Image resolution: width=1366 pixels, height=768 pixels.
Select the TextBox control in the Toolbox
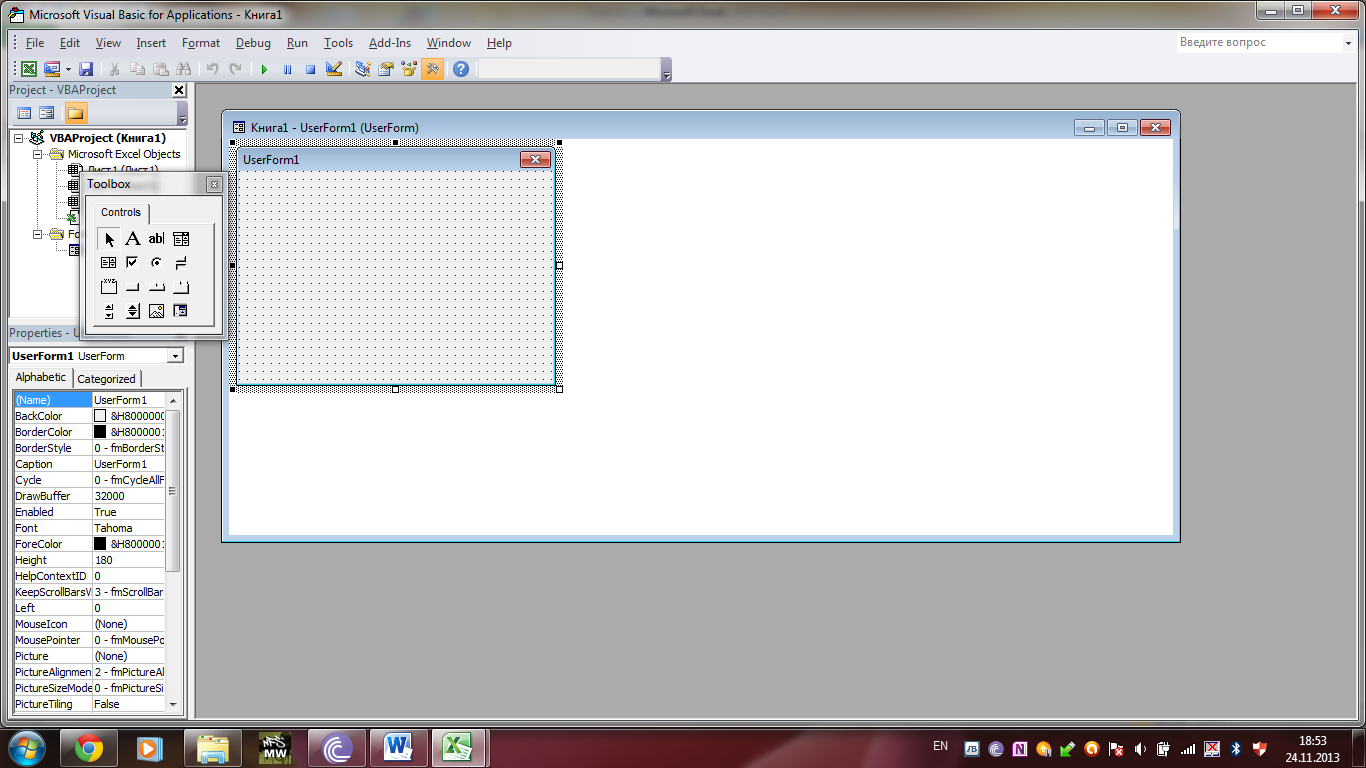pos(156,239)
